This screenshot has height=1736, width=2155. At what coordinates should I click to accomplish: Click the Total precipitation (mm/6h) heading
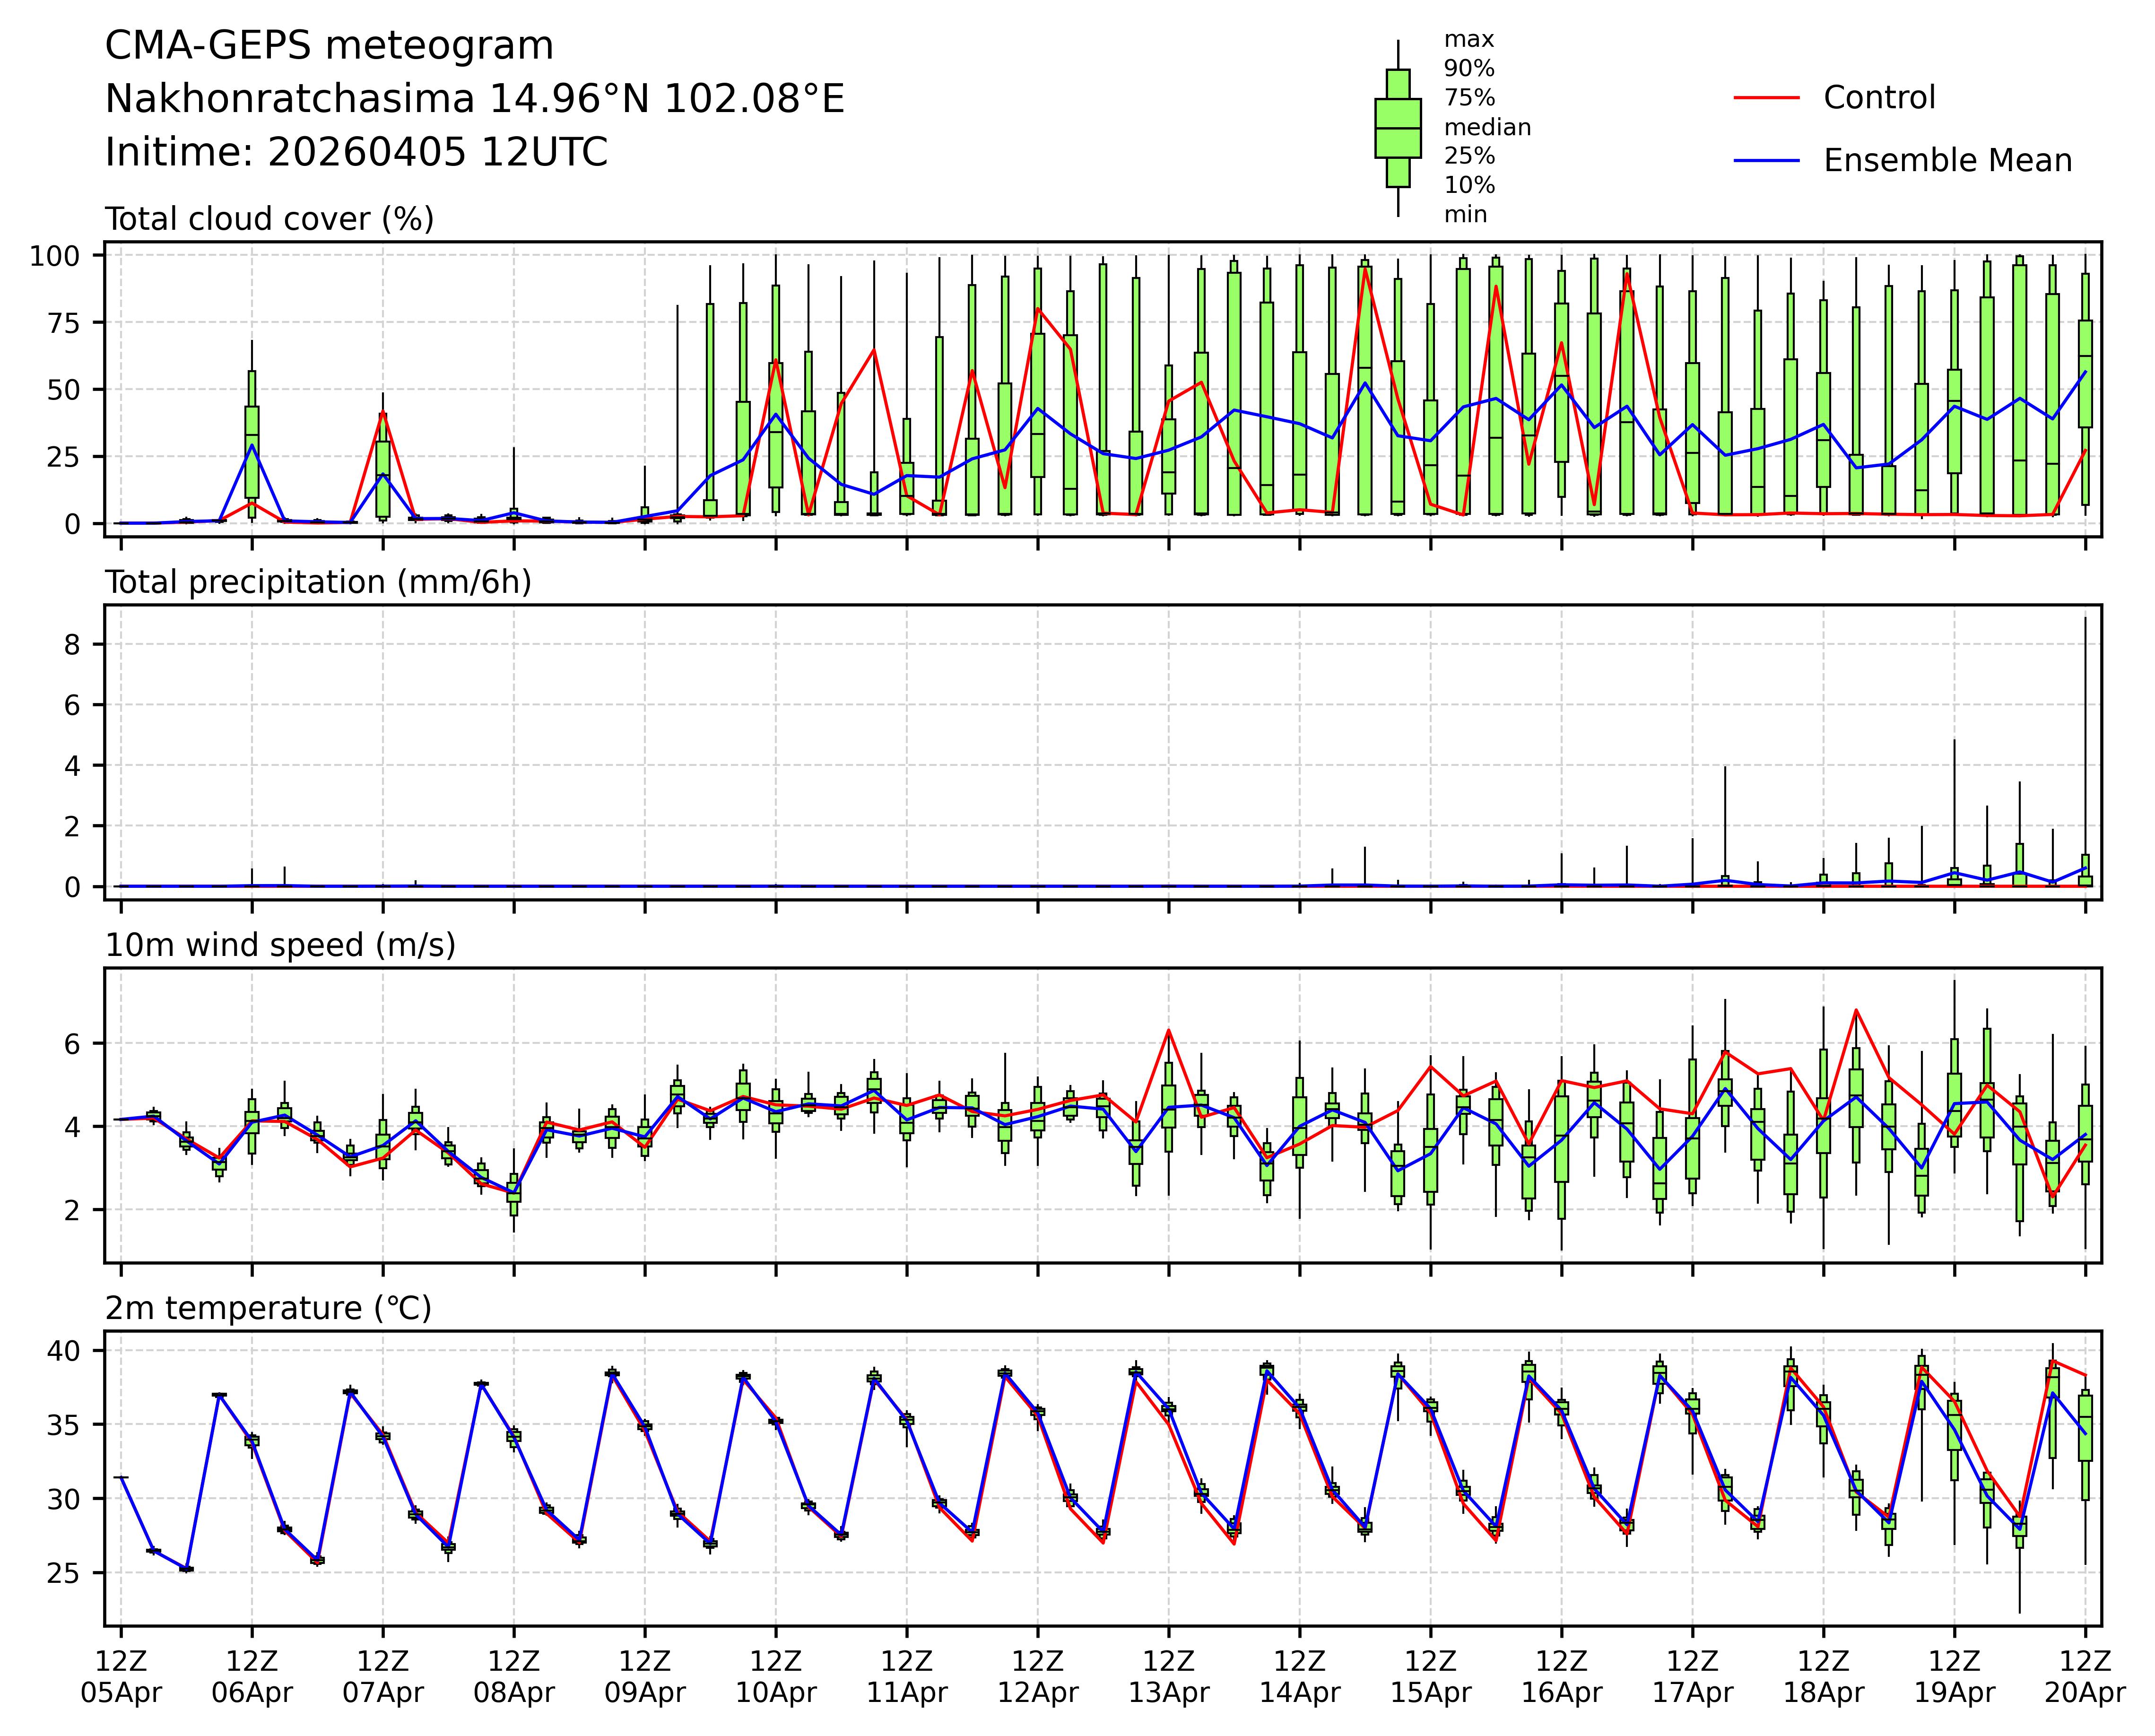pyautogui.click(x=318, y=582)
